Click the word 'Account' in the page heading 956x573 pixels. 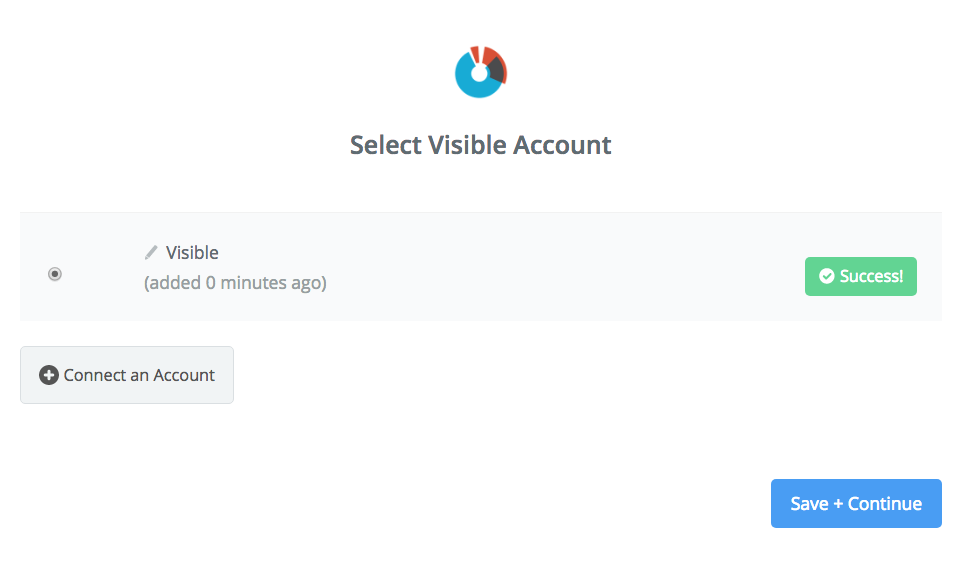(x=562, y=145)
